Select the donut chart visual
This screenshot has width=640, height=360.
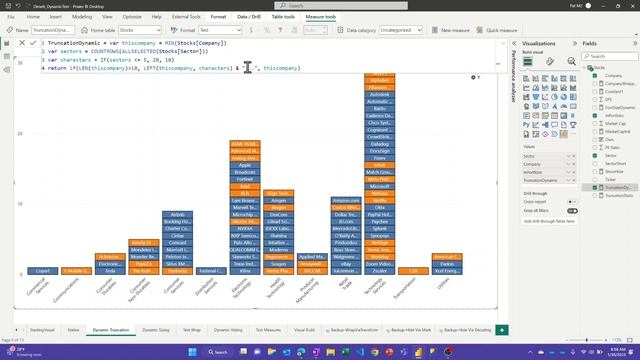click(x=564, y=97)
